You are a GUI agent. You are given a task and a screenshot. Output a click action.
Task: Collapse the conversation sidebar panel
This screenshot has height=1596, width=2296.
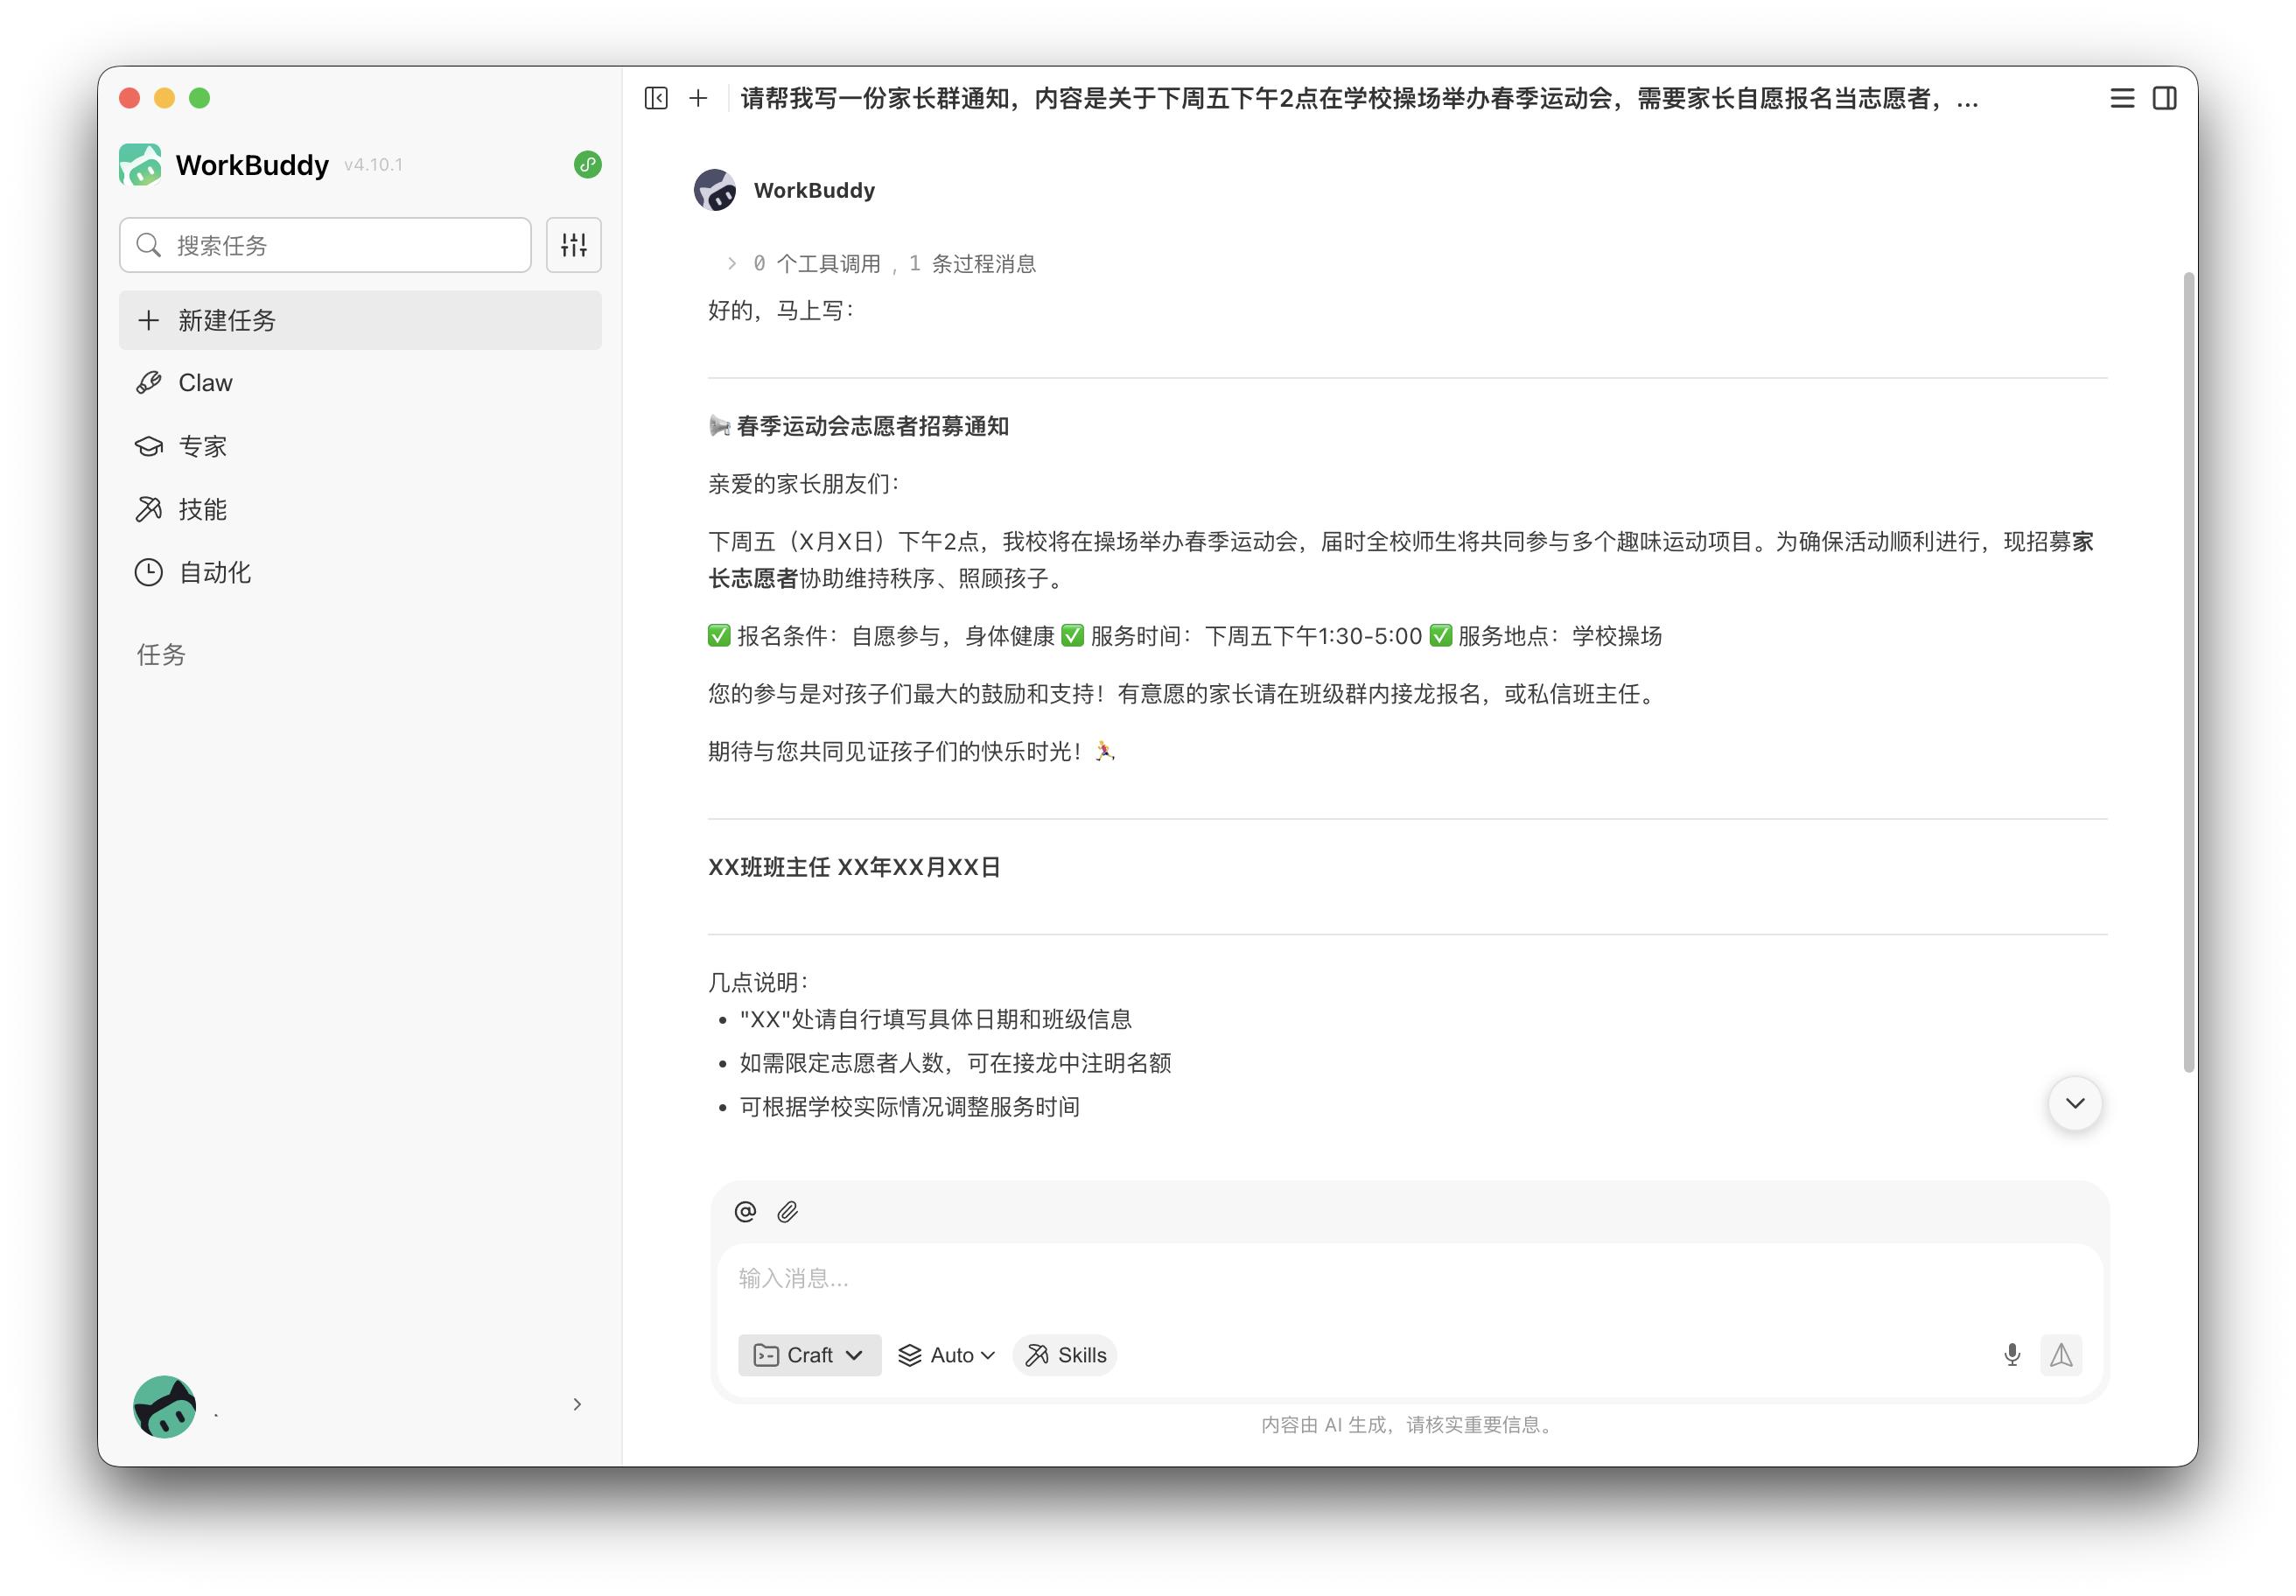pyautogui.click(x=655, y=98)
